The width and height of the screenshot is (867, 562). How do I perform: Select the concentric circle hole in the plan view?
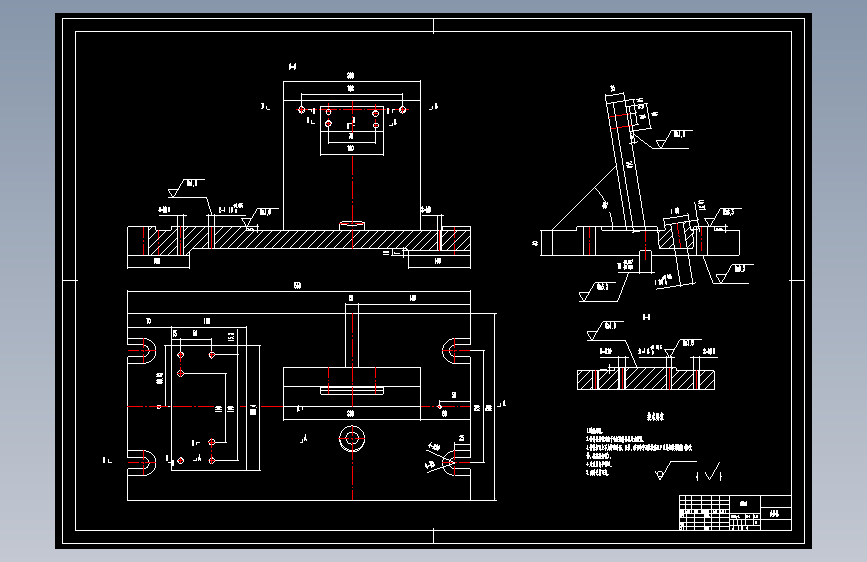point(352,439)
